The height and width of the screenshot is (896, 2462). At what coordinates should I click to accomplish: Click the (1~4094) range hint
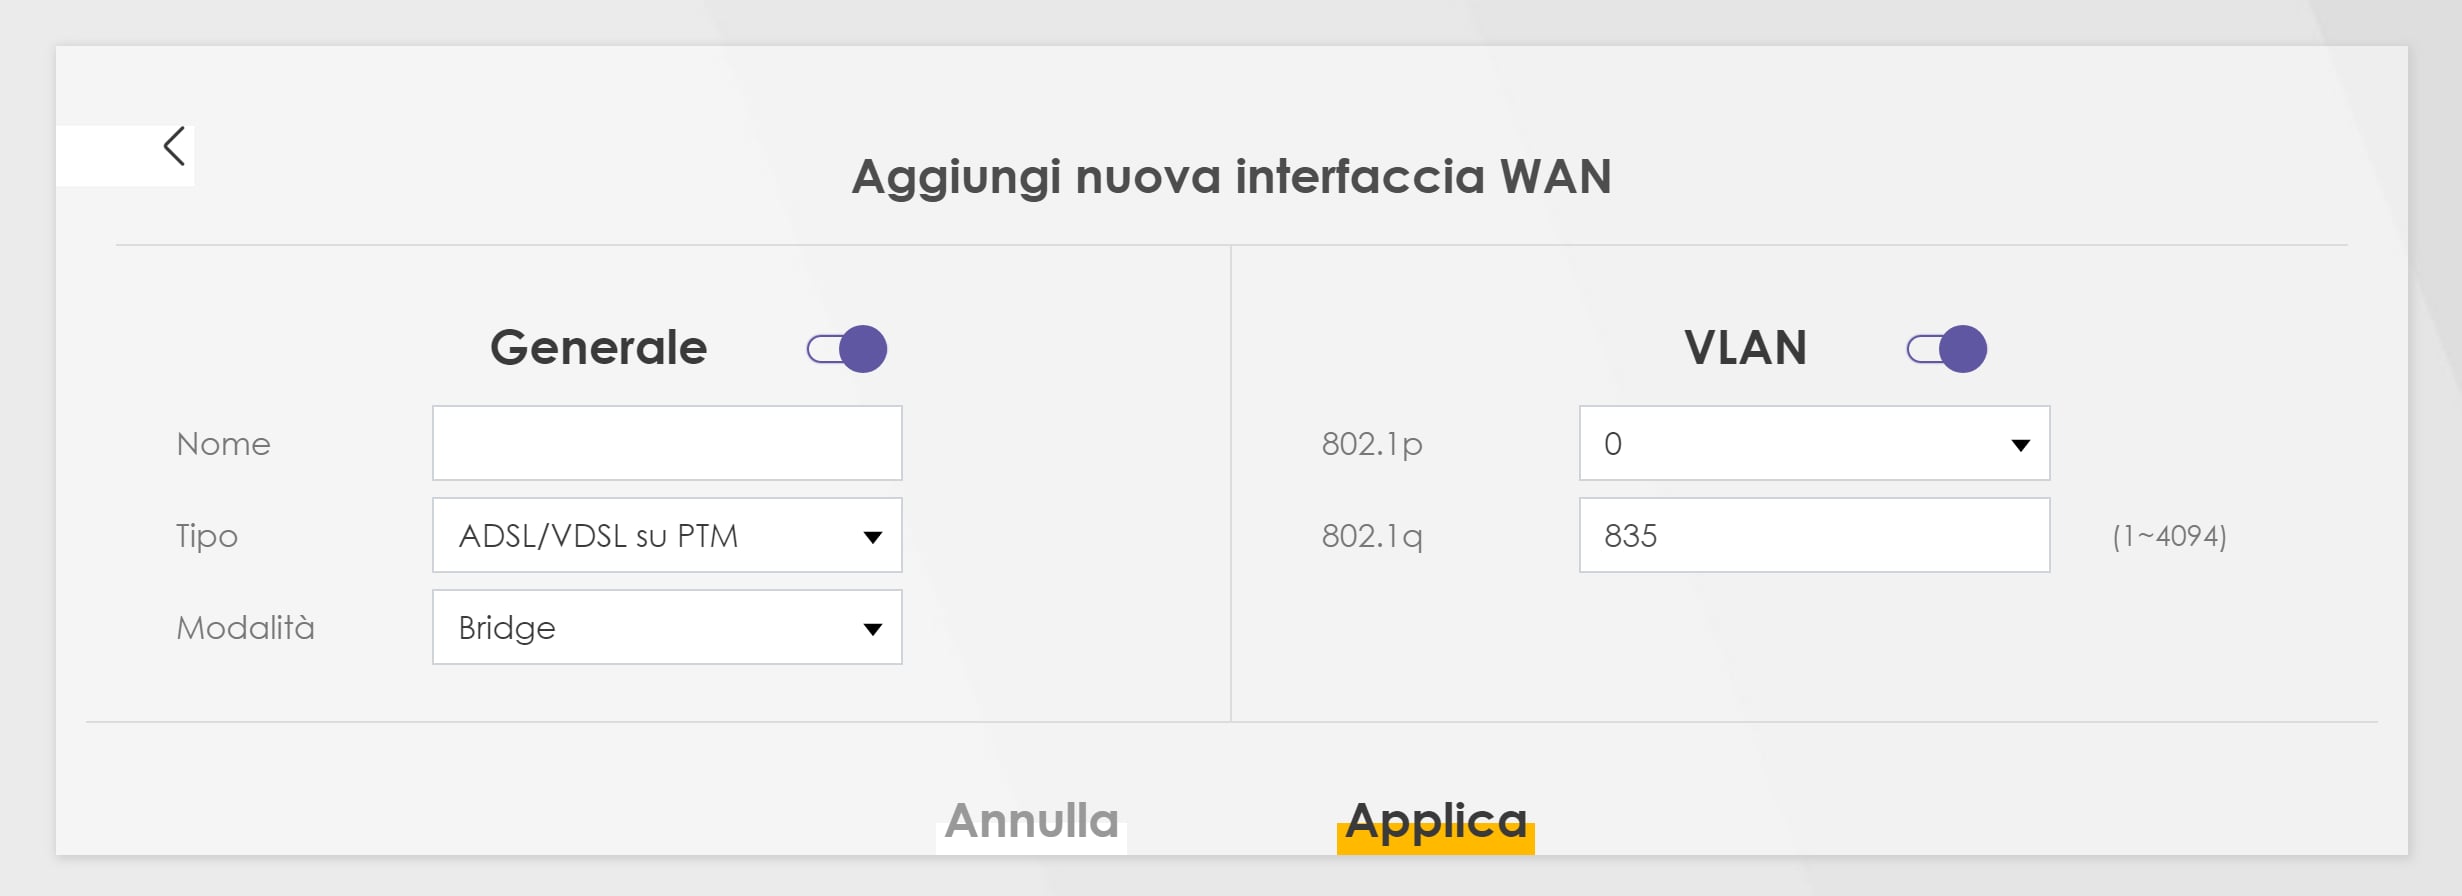[2169, 537]
